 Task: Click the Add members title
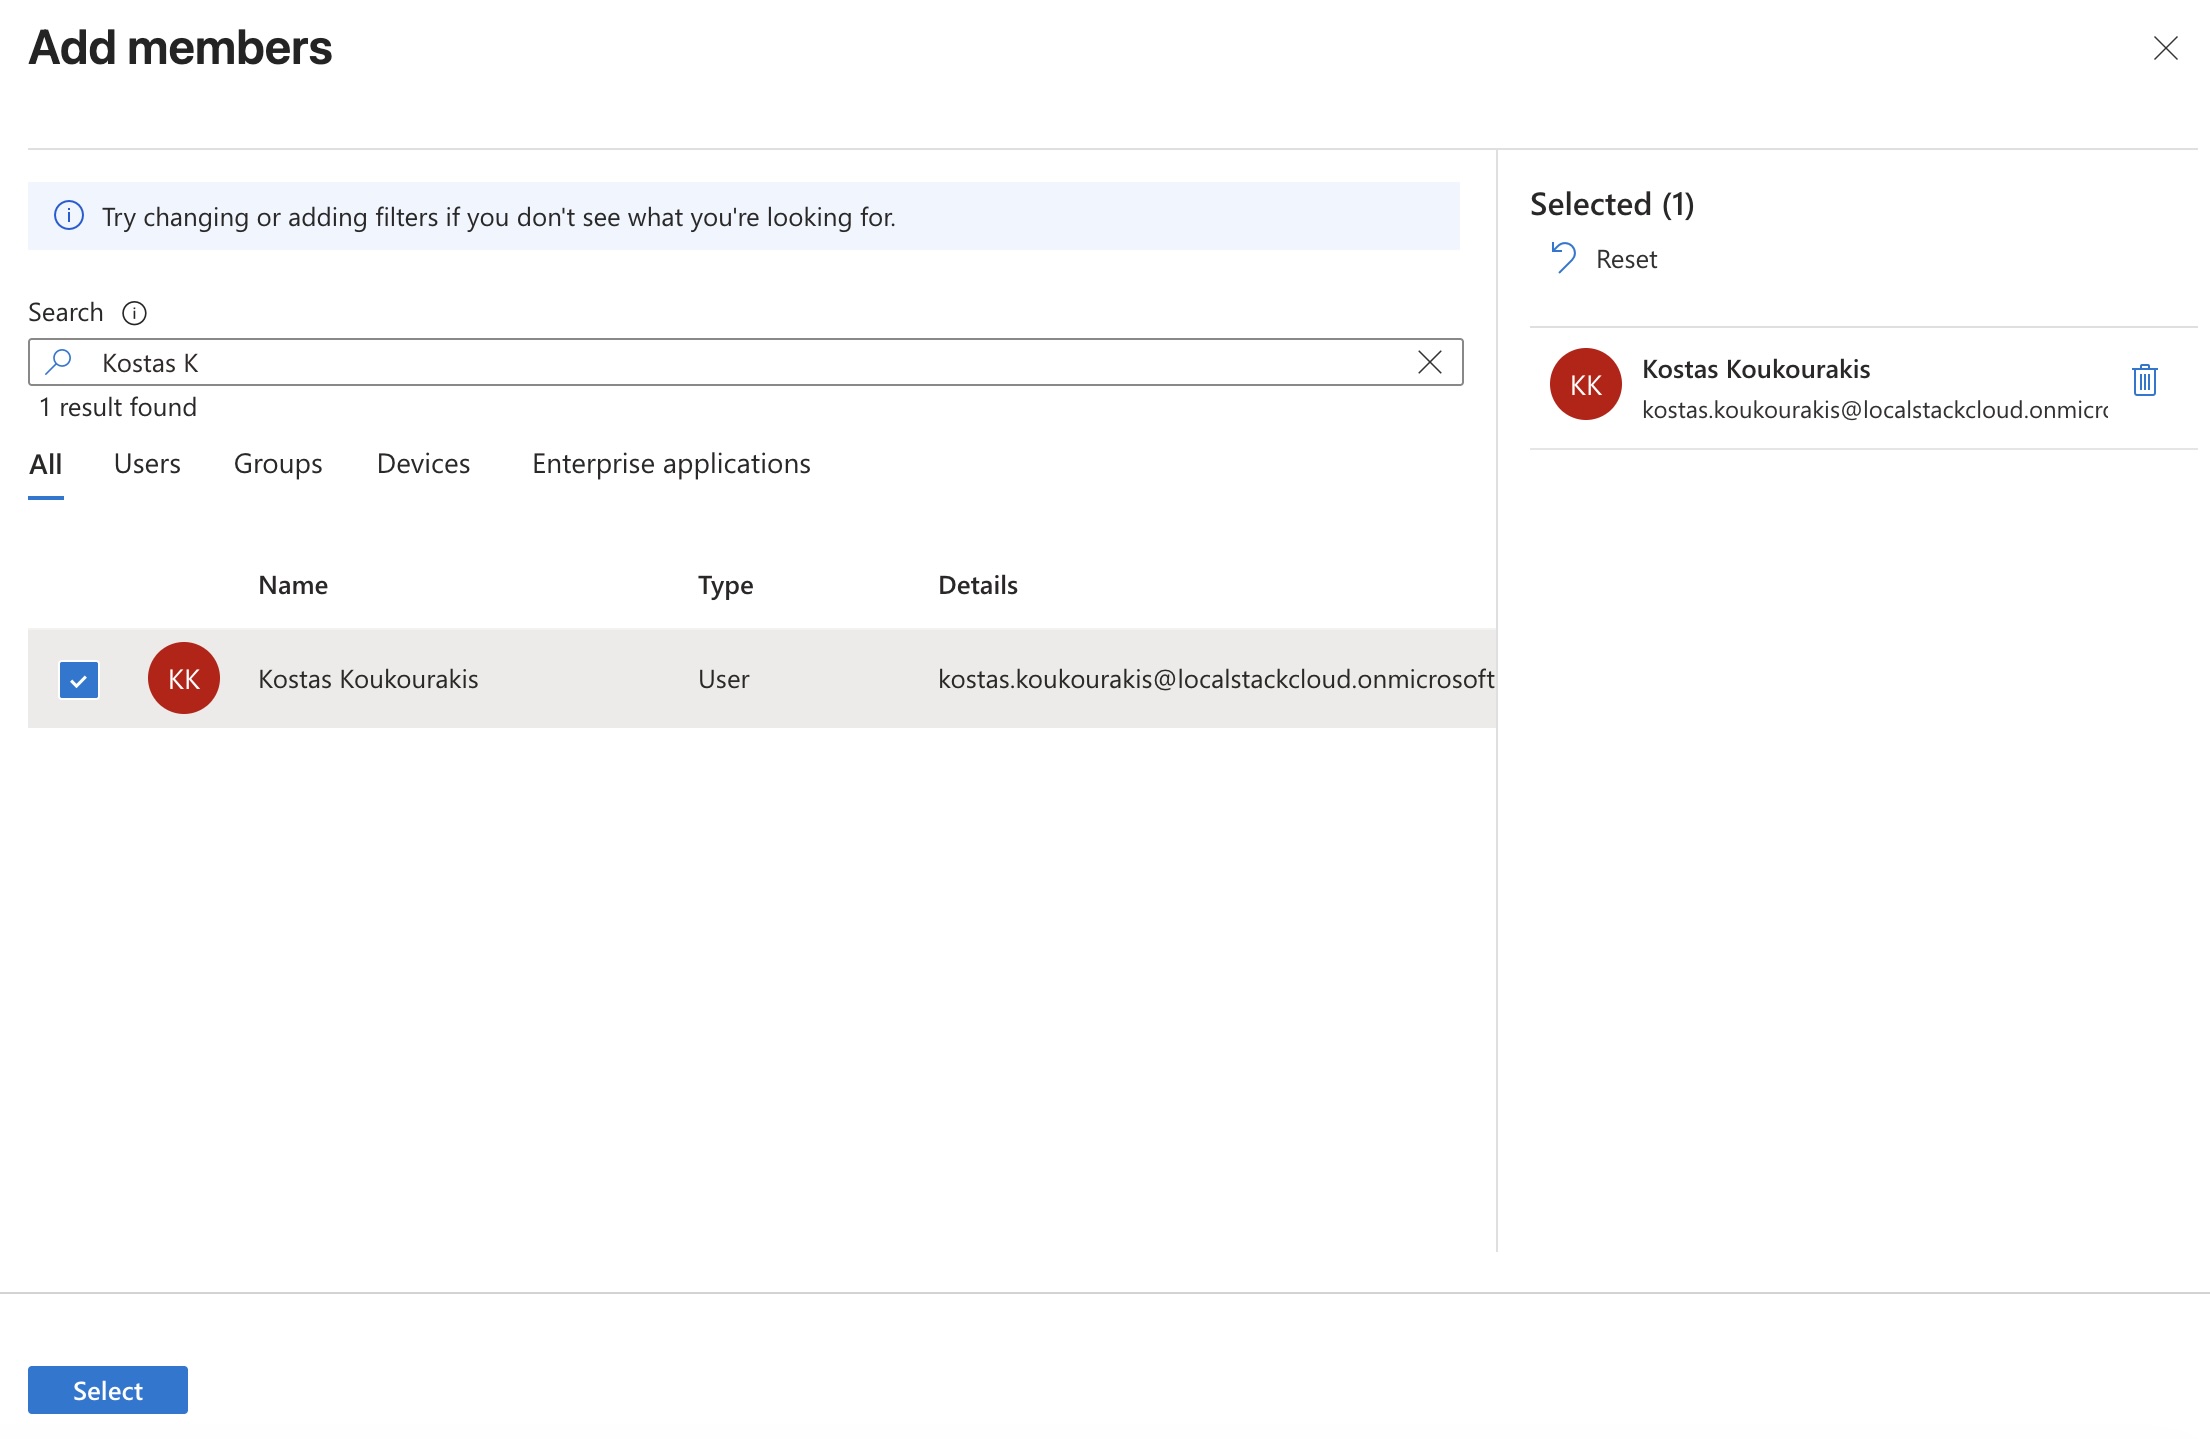[180, 48]
